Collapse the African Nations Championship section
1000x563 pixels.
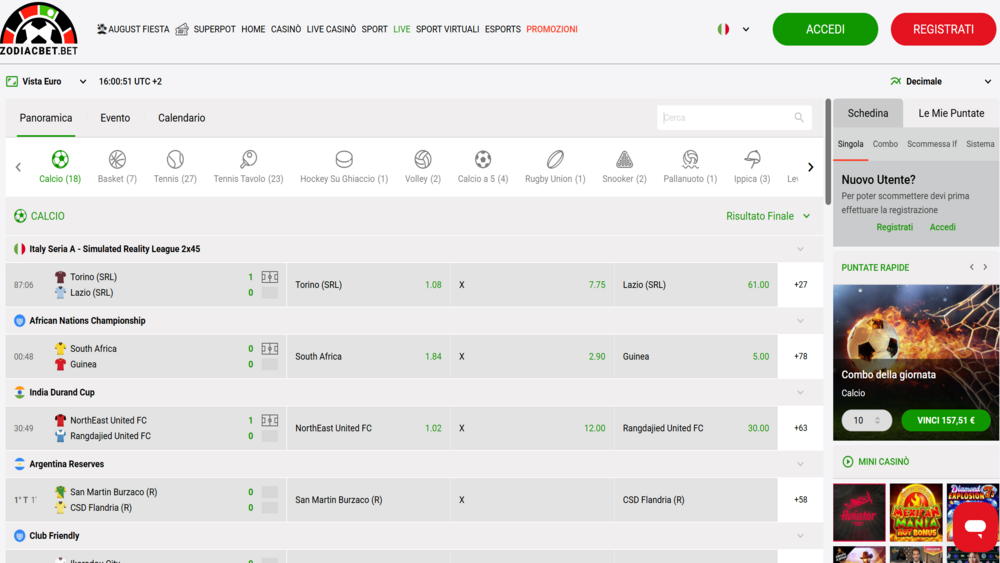click(800, 321)
